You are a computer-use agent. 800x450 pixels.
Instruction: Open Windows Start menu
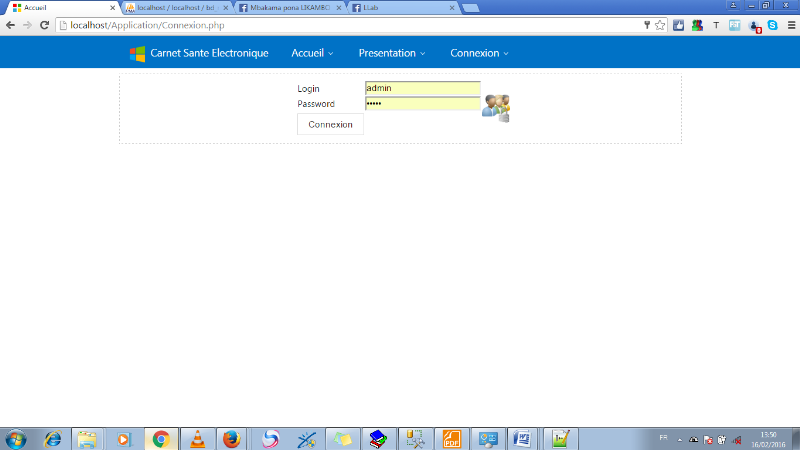click(x=15, y=439)
